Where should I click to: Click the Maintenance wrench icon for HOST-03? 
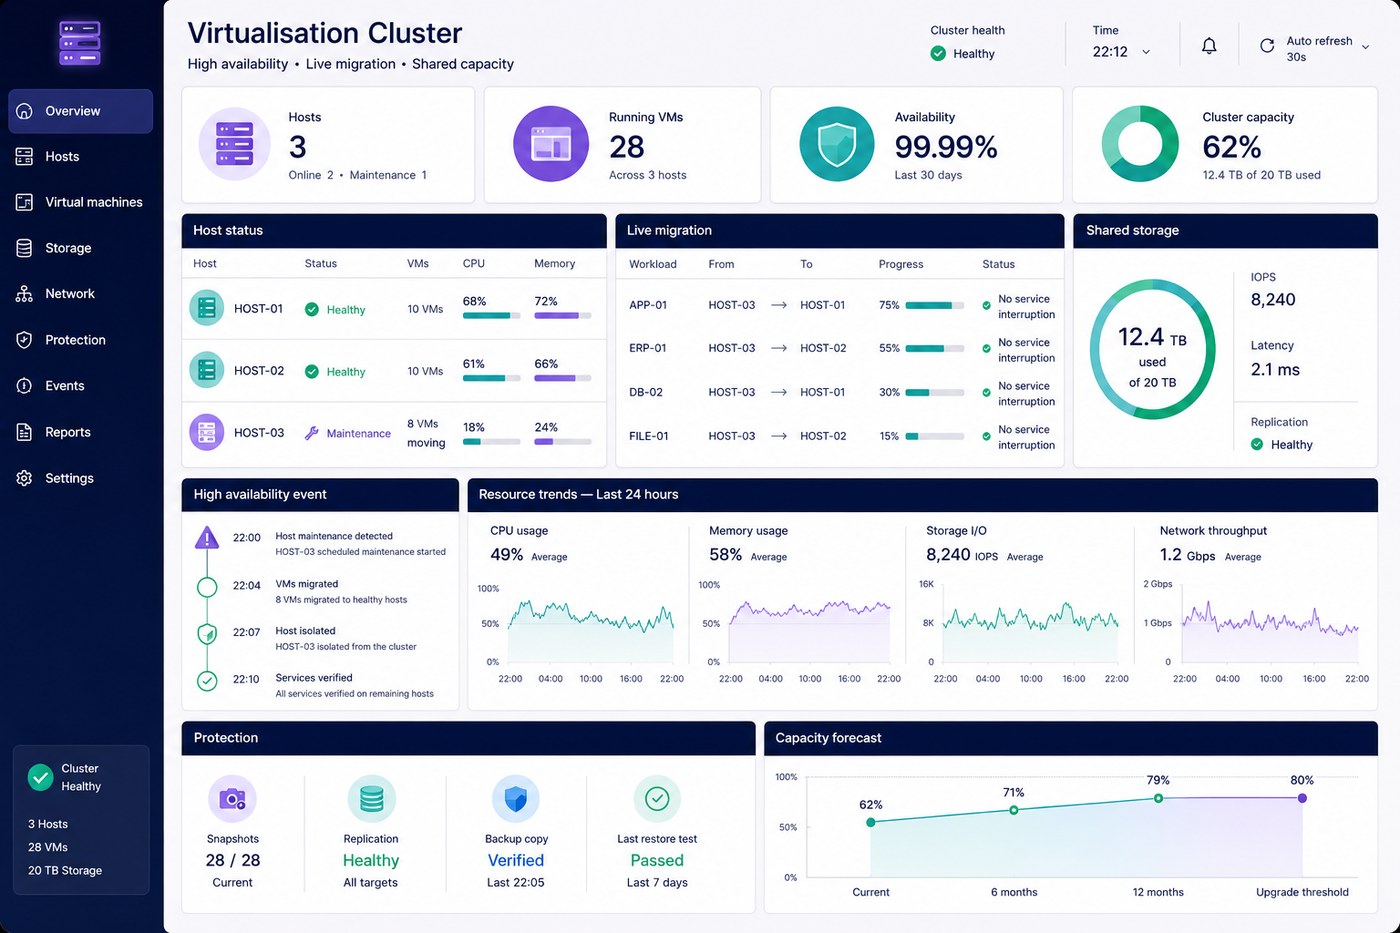(312, 433)
